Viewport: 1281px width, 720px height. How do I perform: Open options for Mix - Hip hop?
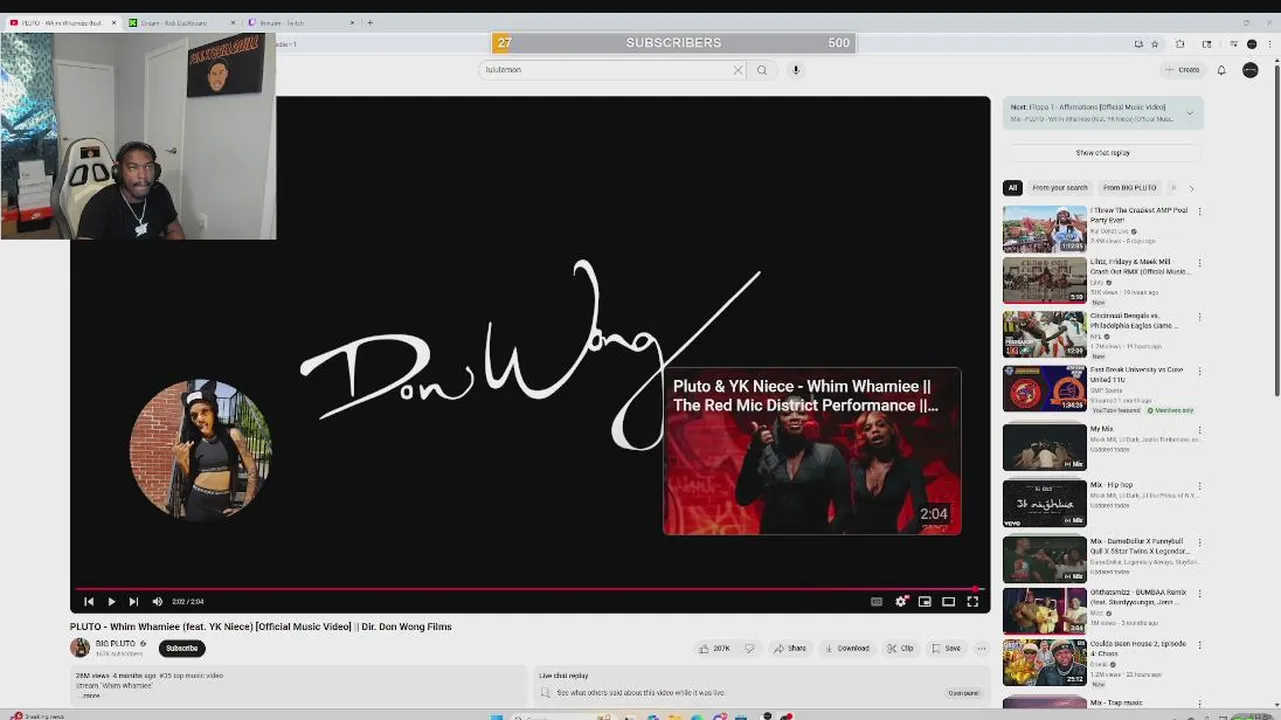[1199, 487]
